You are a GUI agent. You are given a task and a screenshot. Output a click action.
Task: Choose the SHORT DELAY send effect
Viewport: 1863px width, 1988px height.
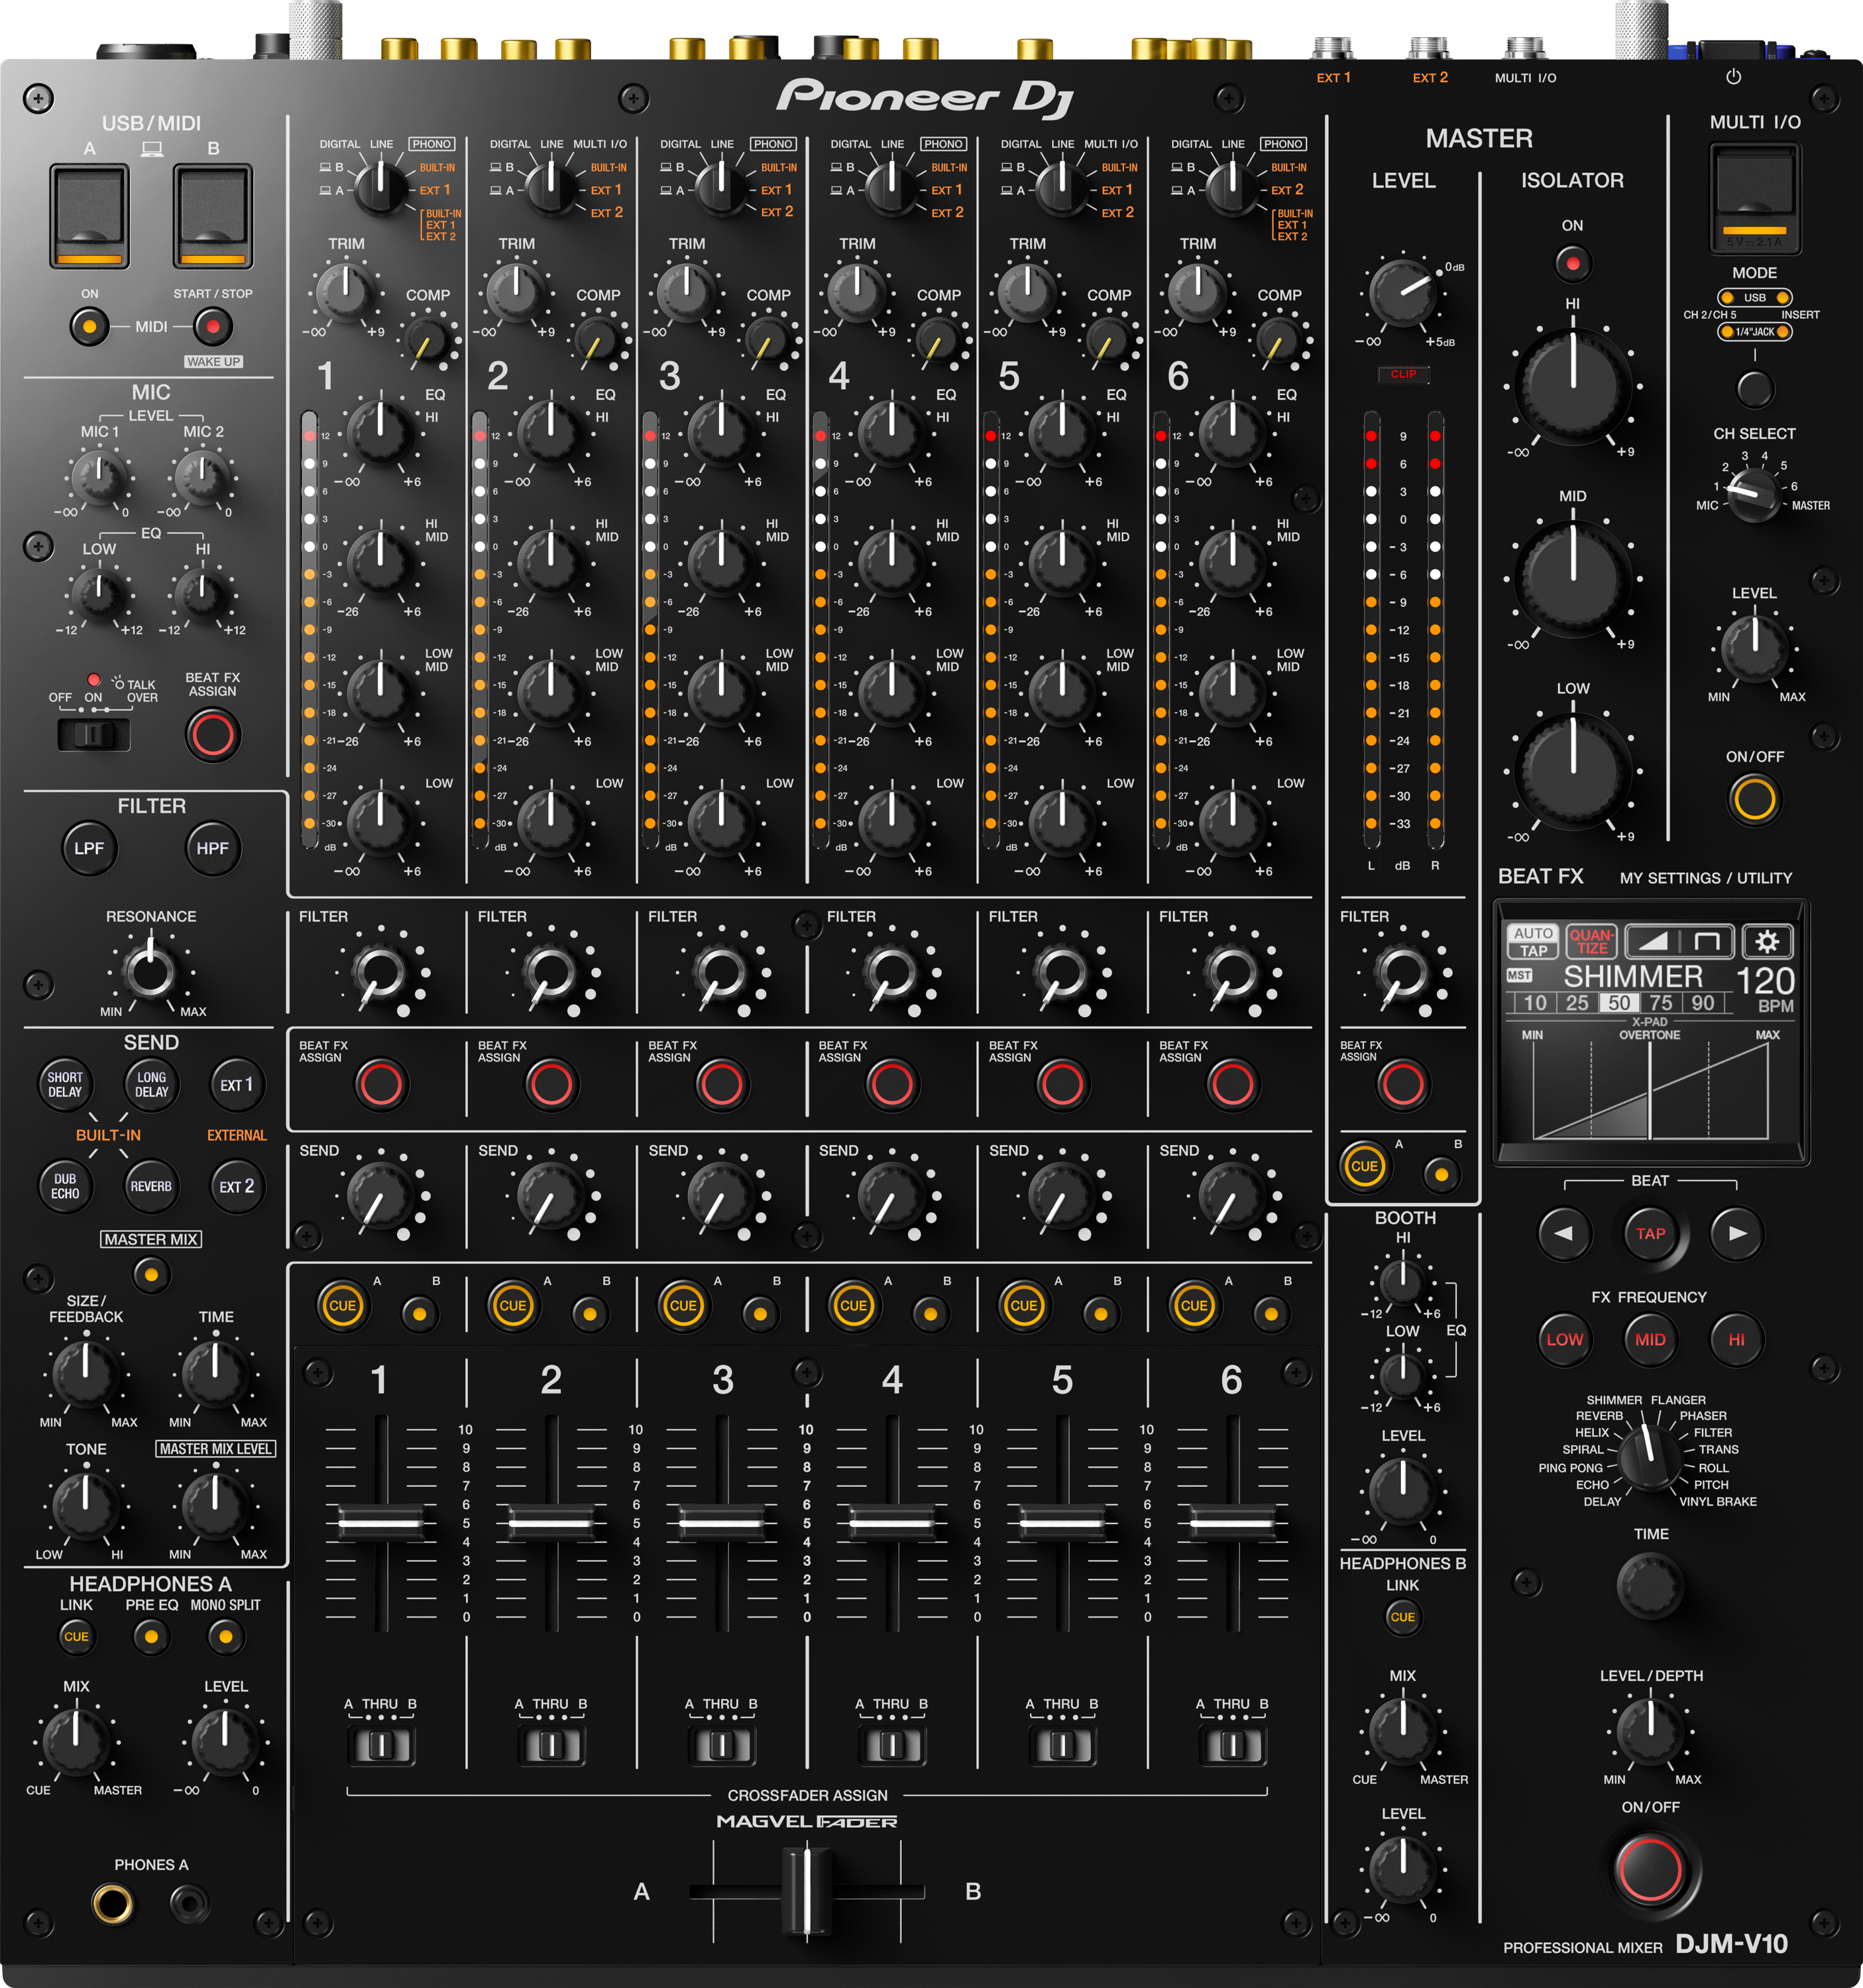coord(65,1085)
